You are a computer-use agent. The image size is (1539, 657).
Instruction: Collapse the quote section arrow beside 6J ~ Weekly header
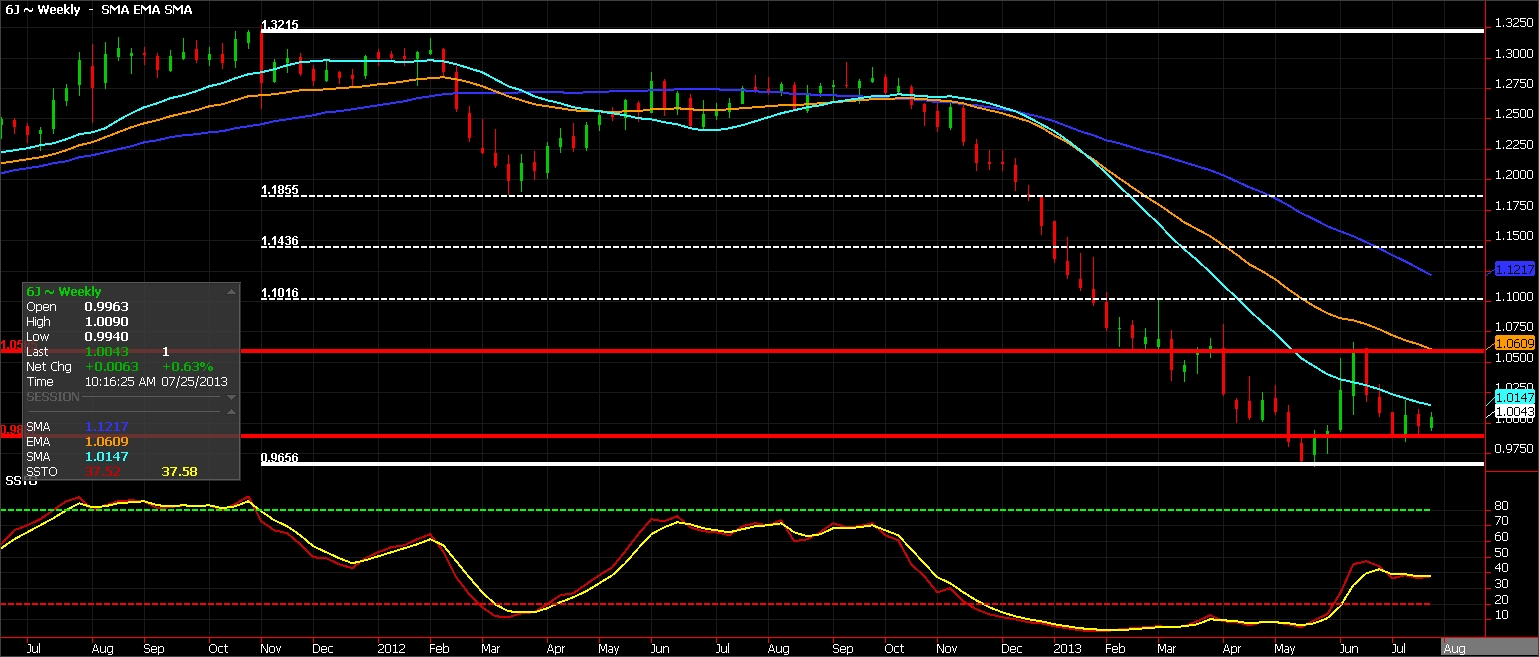[231, 291]
